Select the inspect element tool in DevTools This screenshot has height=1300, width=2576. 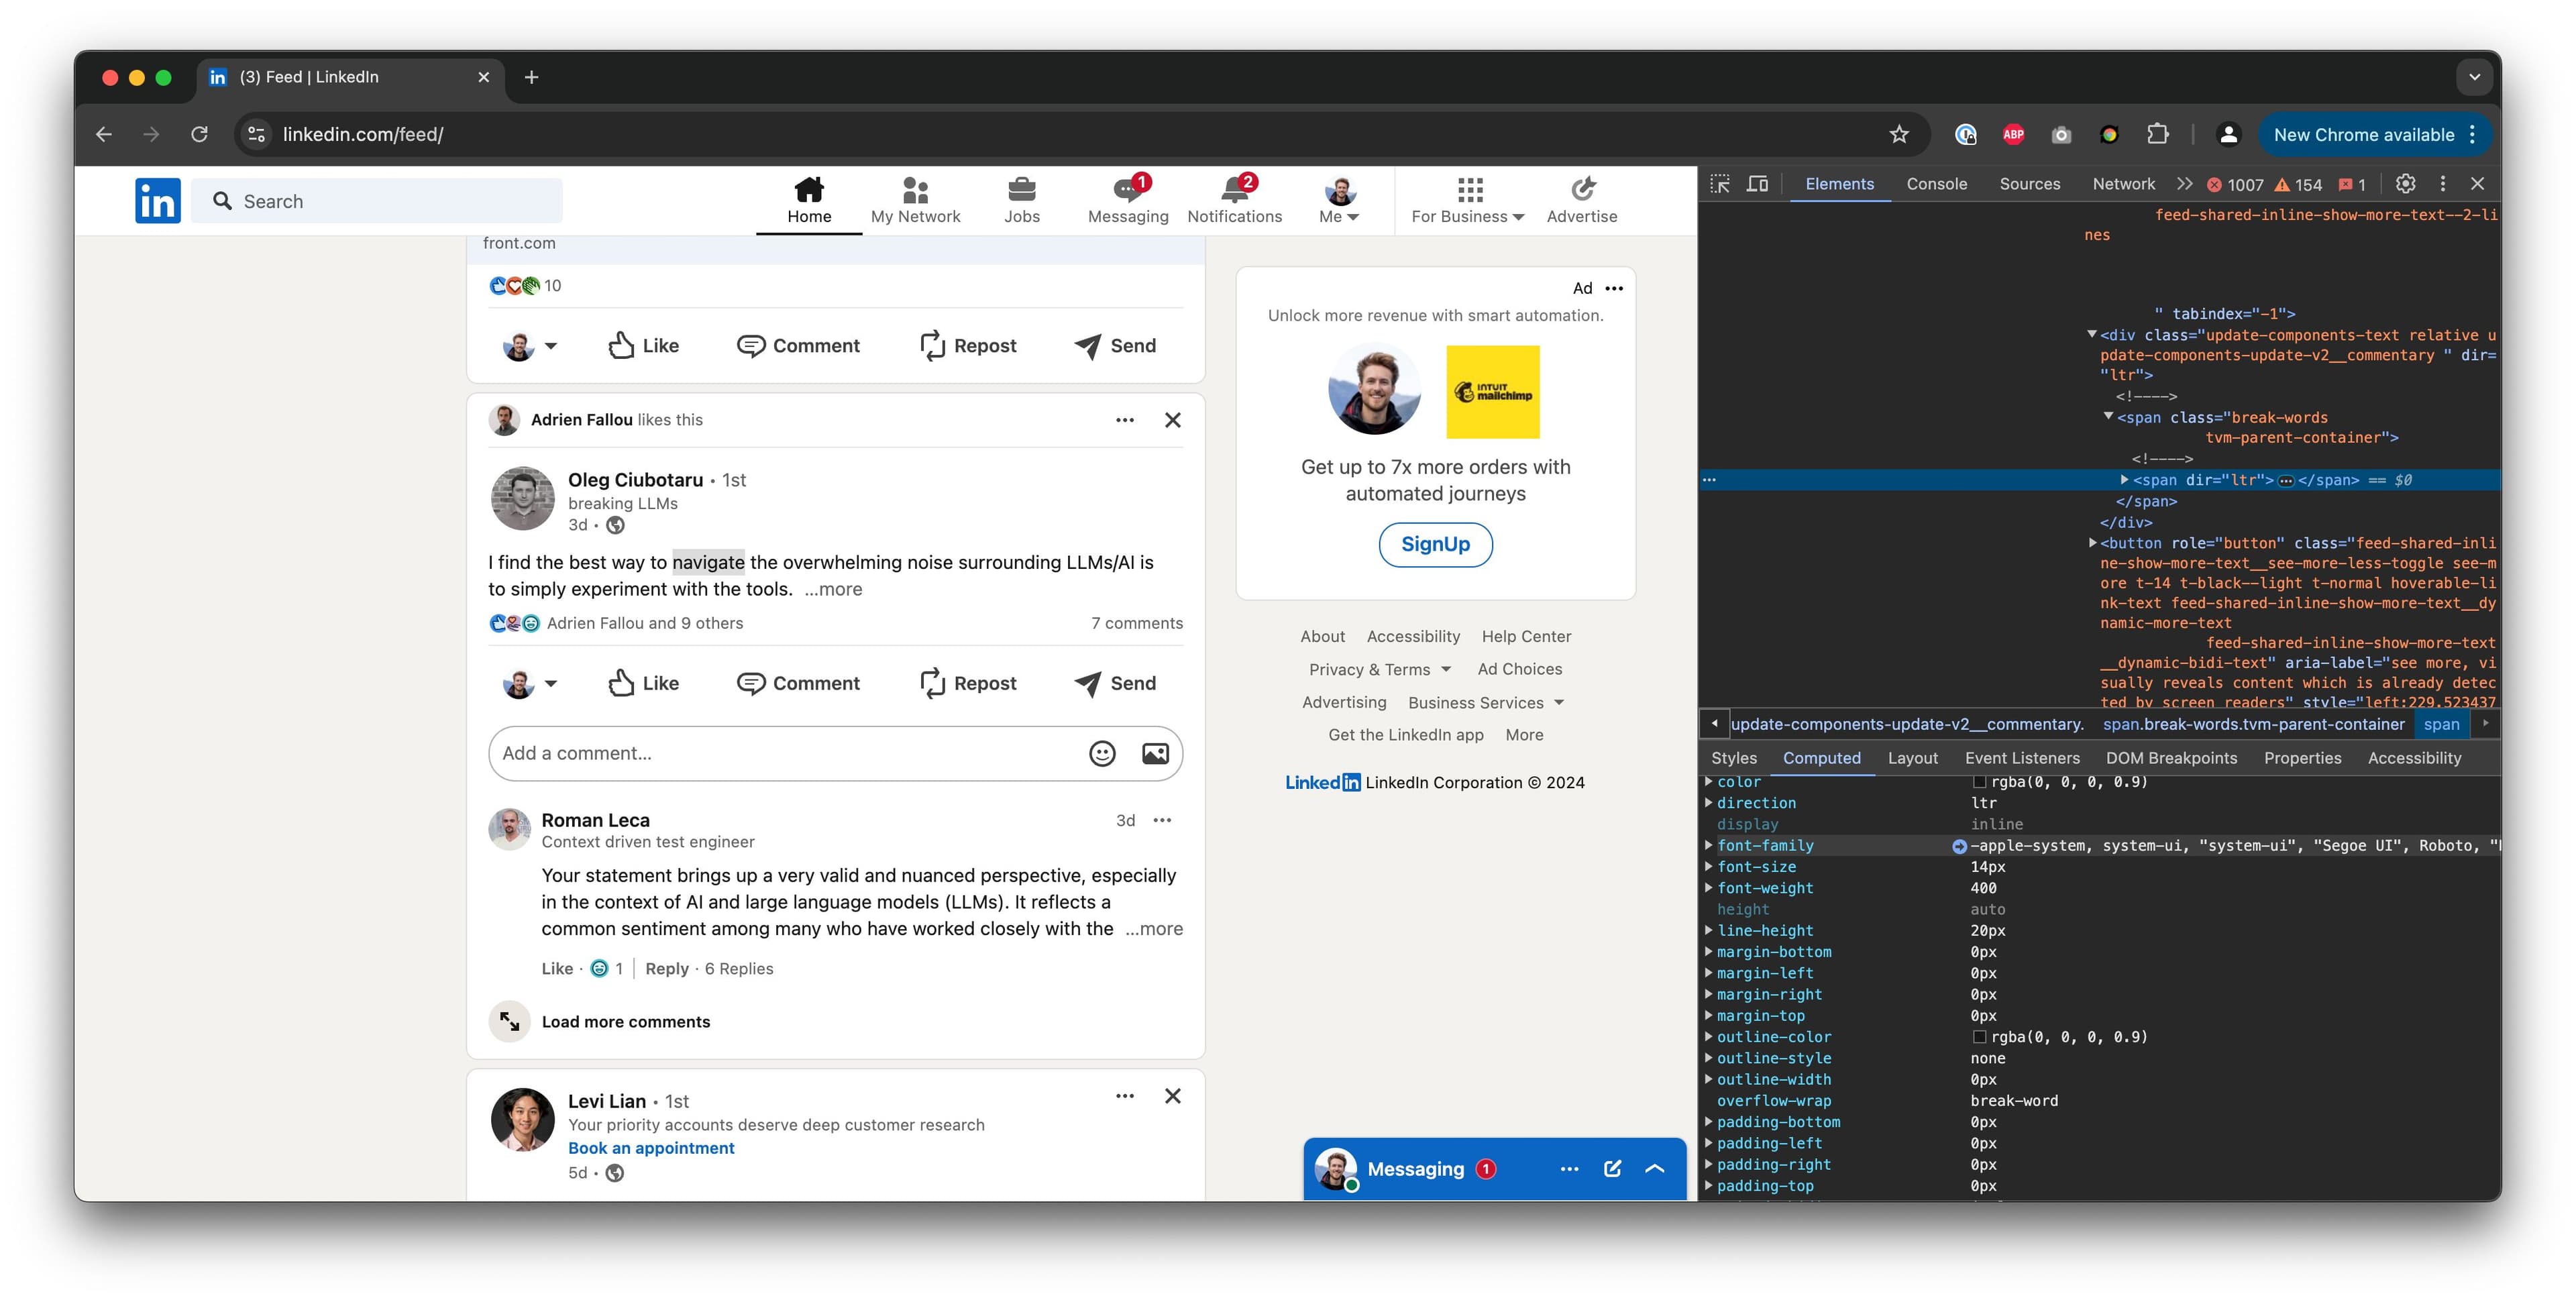pos(1721,183)
